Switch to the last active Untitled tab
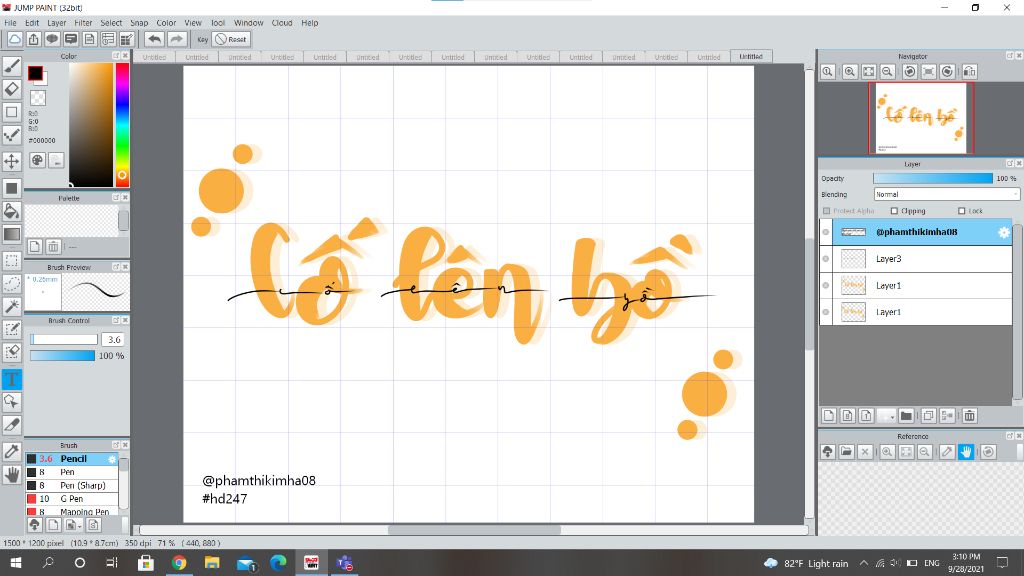 751,57
